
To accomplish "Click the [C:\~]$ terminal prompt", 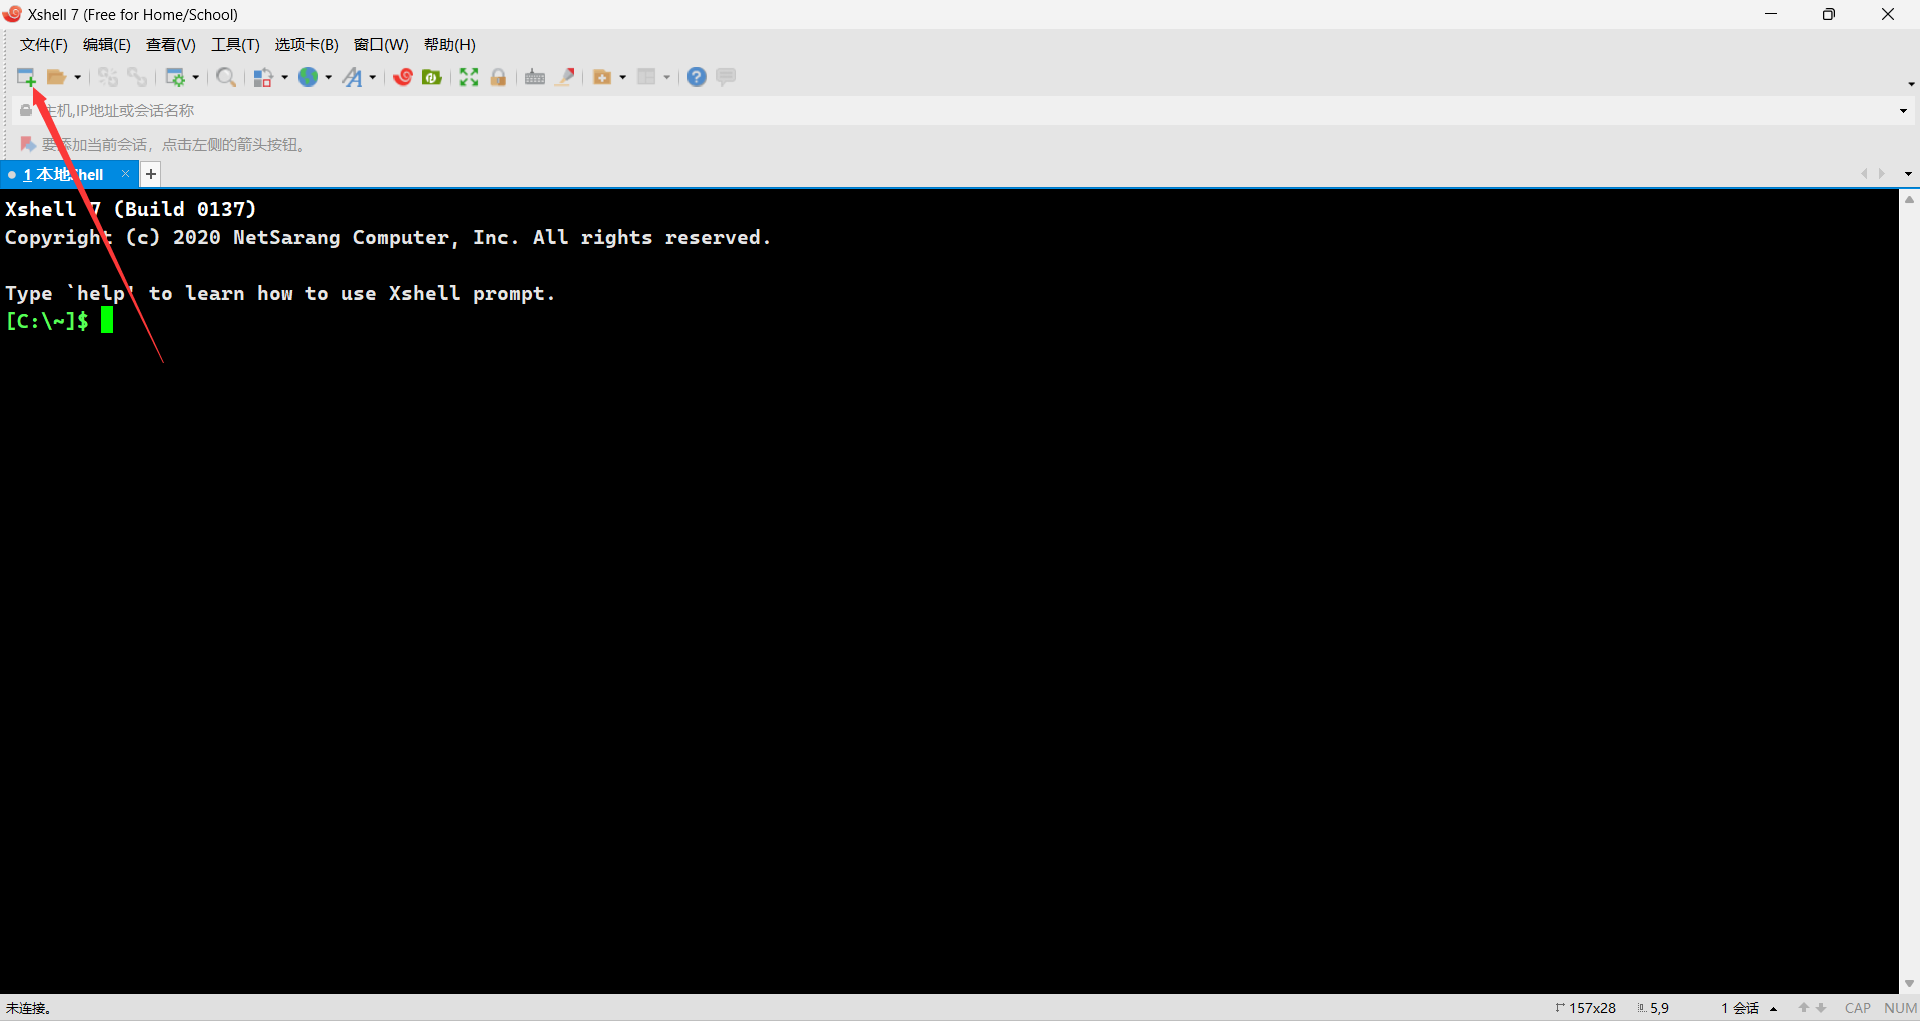I will 47,321.
